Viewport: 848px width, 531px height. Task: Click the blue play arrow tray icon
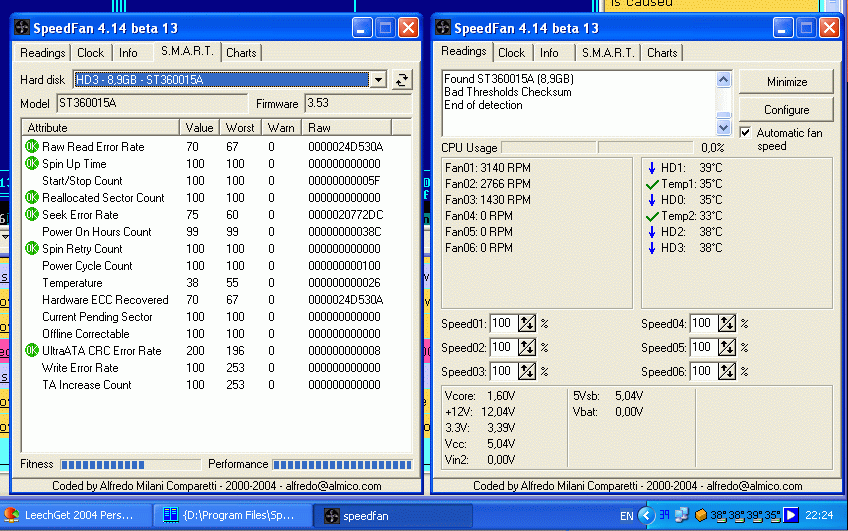[x=791, y=515]
